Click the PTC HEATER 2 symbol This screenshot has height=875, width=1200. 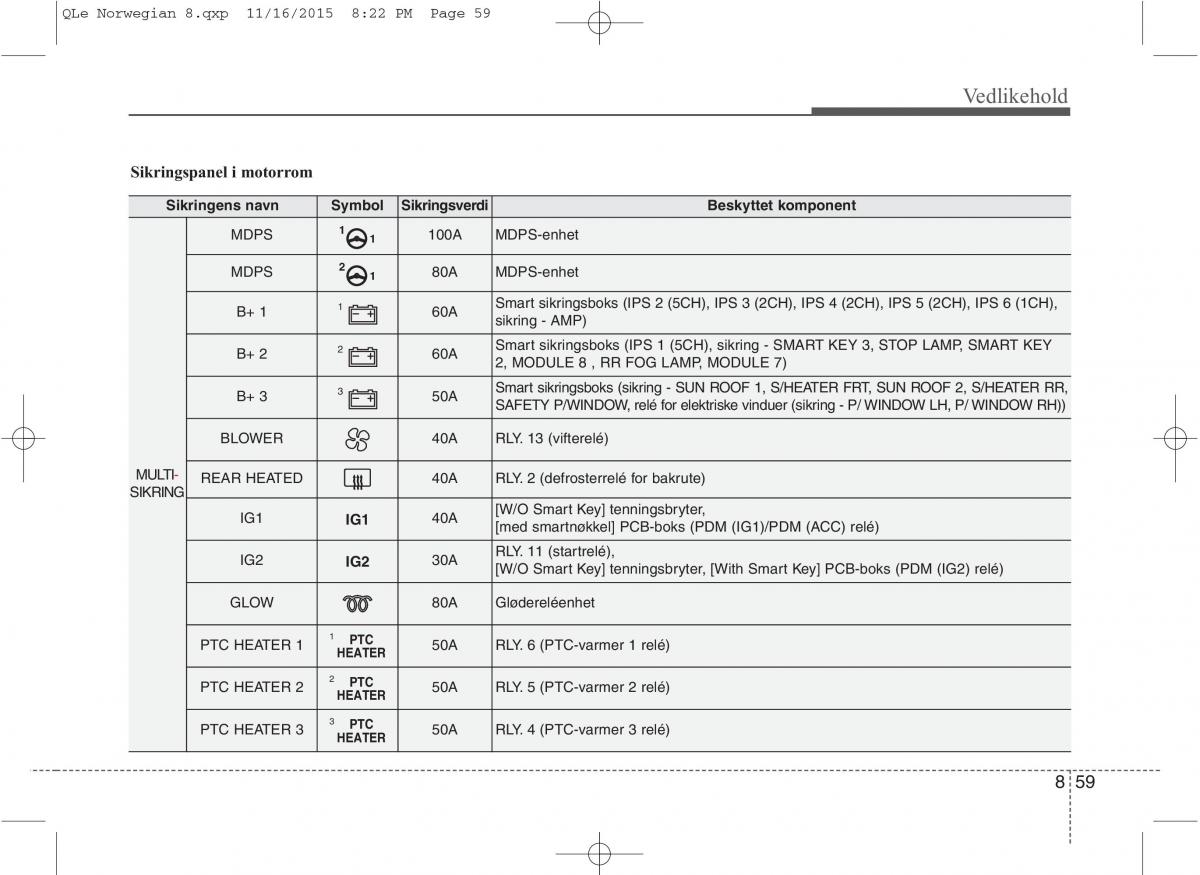pyautogui.click(x=358, y=688)
